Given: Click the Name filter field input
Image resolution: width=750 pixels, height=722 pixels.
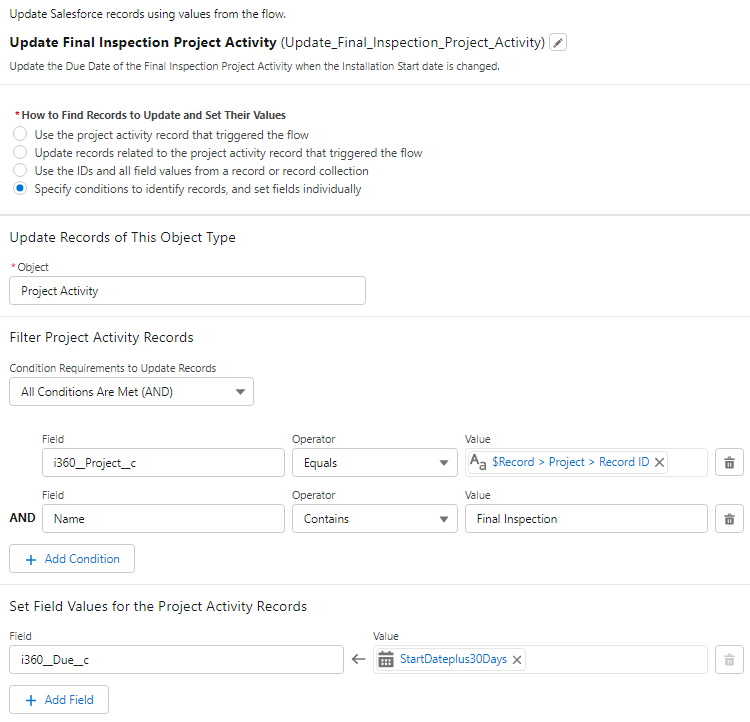Looking at the screenshot, I should (x=163, y=518).
